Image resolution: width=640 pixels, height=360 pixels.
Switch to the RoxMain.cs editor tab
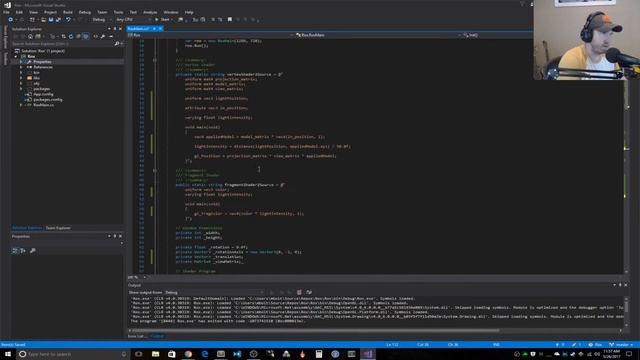[139, 29]
